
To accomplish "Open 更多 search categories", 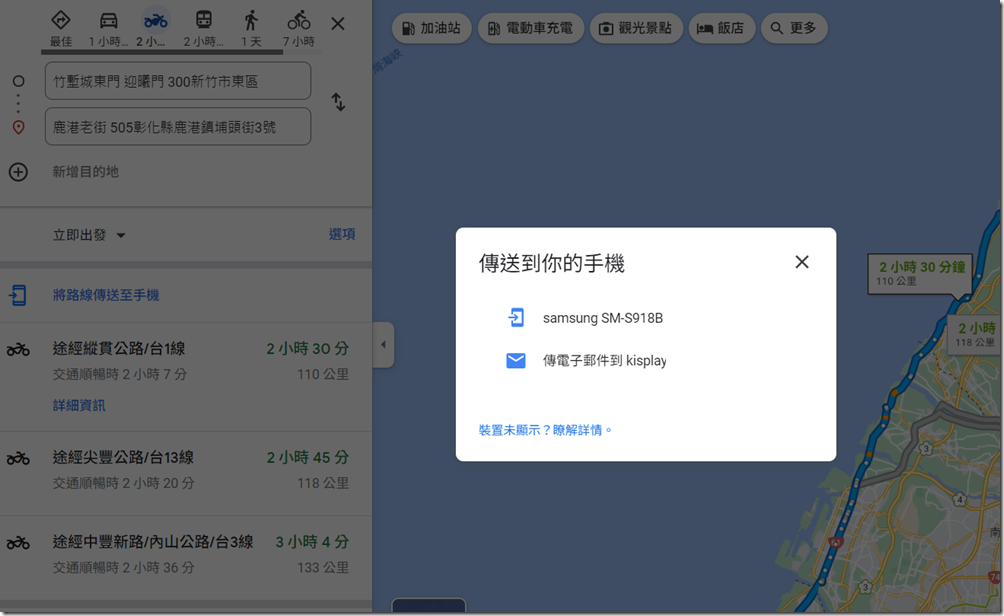I will pos(794,28).
